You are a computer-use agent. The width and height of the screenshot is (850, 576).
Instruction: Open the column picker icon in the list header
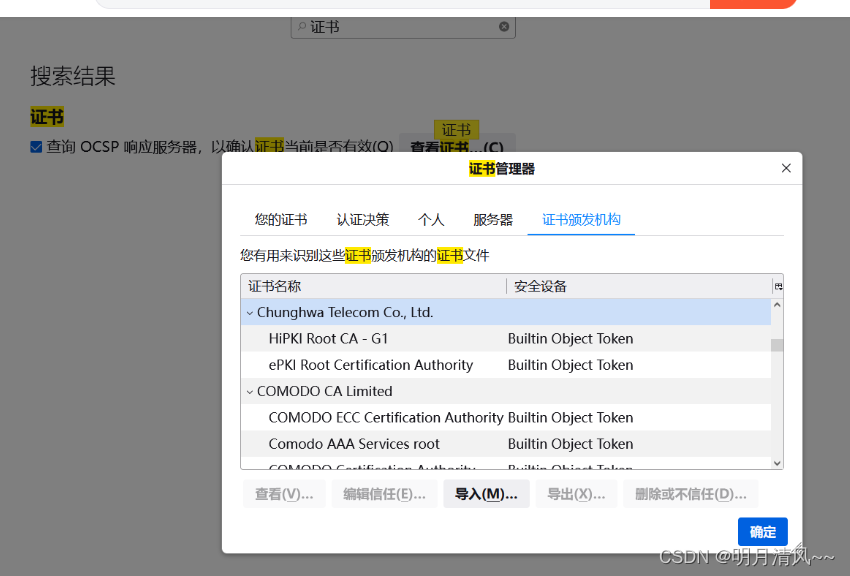pyautogui.click(x=777, y=286)
